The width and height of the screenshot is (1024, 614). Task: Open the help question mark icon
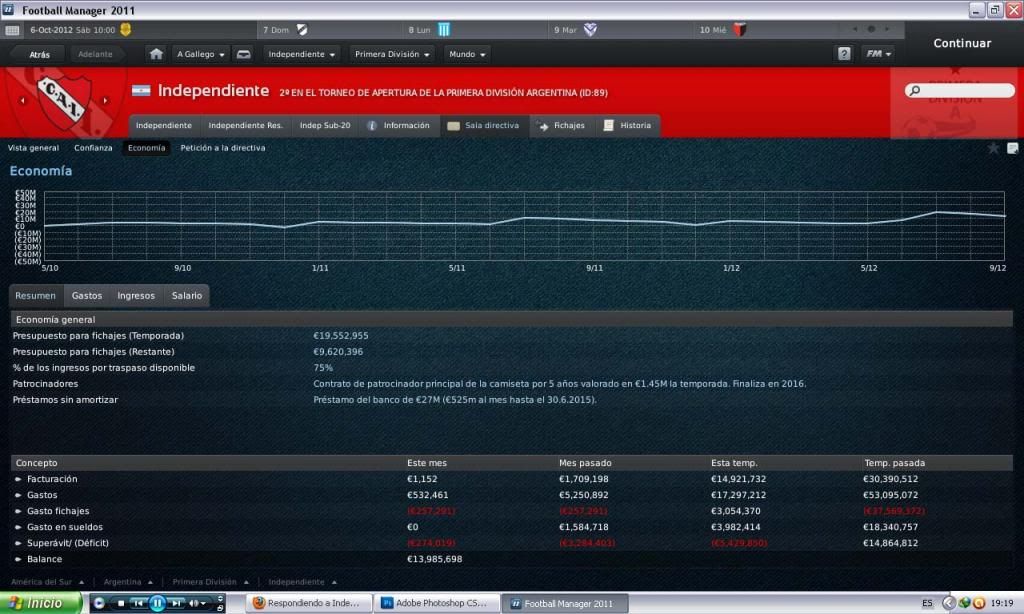844,54
